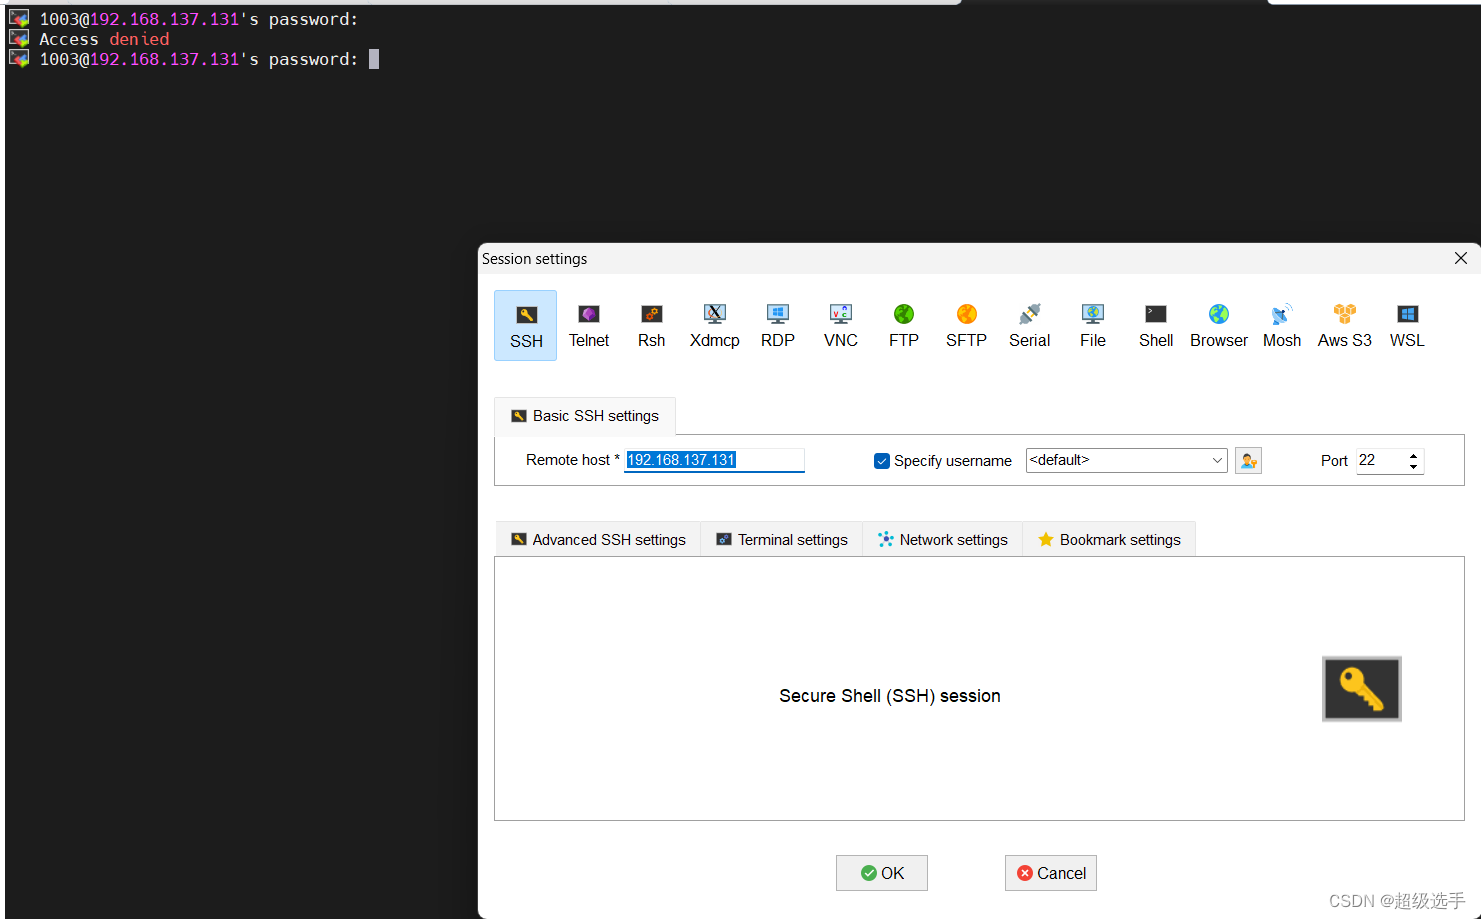Increment the Port number with the up arrow
The image size is (1481, 919).
pos(1413,454)
